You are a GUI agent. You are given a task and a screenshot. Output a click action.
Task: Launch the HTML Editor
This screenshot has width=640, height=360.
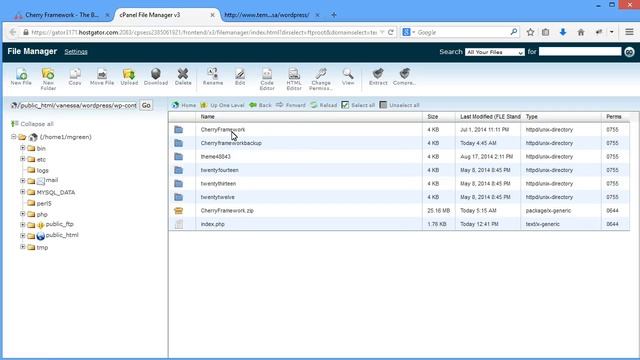[x=294, y=79]
